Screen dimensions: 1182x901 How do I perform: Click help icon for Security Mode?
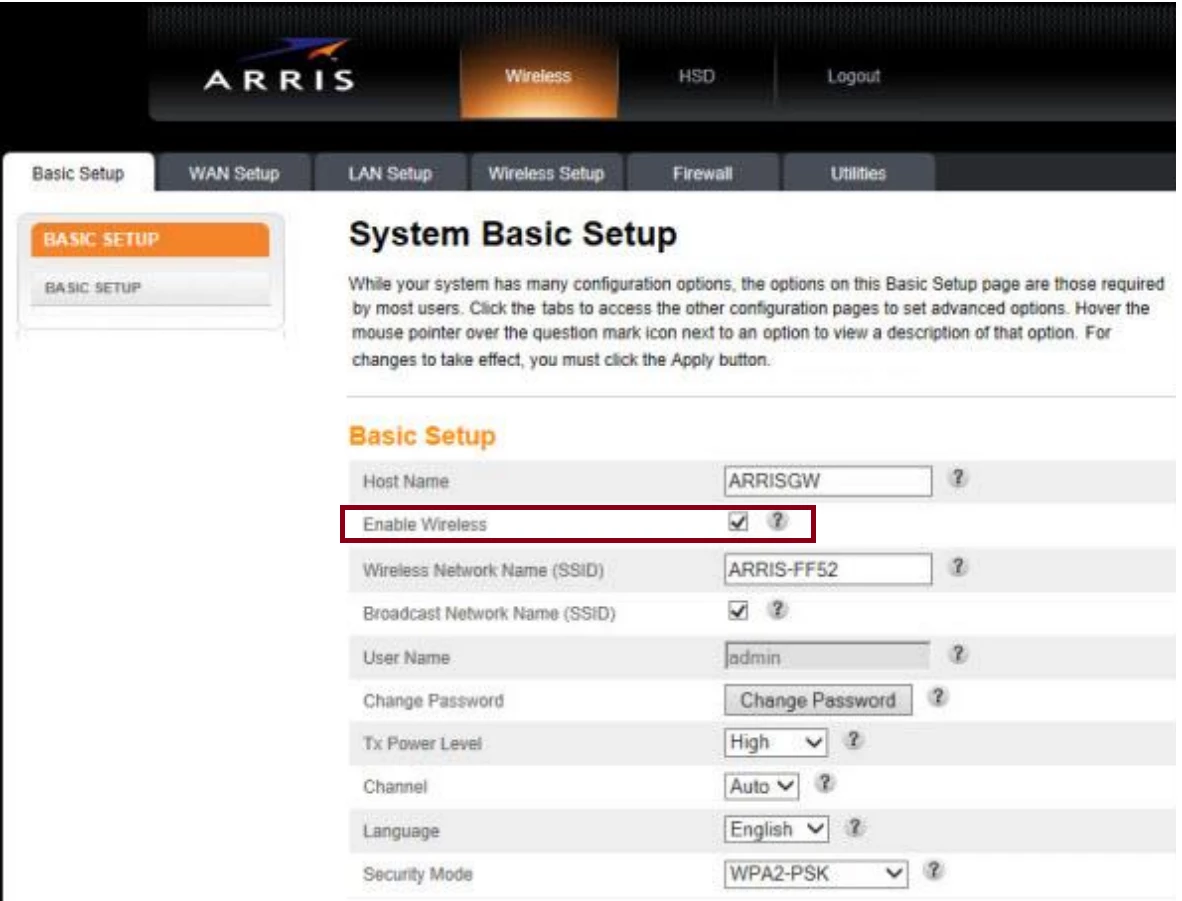tap(934, 871)
